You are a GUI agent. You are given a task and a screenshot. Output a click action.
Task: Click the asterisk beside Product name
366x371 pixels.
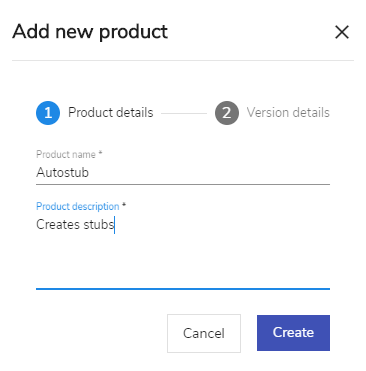click(100, 153)
